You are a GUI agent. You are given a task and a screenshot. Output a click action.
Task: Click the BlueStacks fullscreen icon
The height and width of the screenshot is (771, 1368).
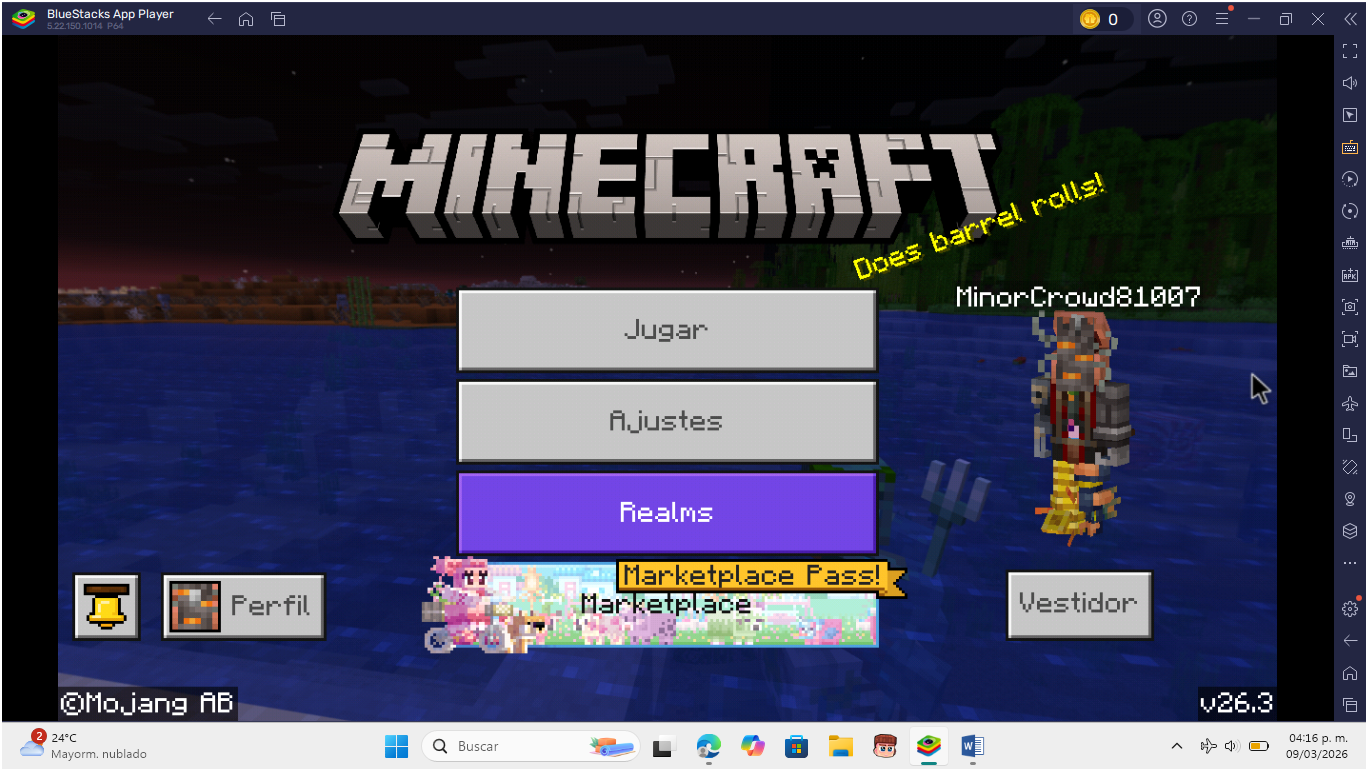coord(1350,51)
